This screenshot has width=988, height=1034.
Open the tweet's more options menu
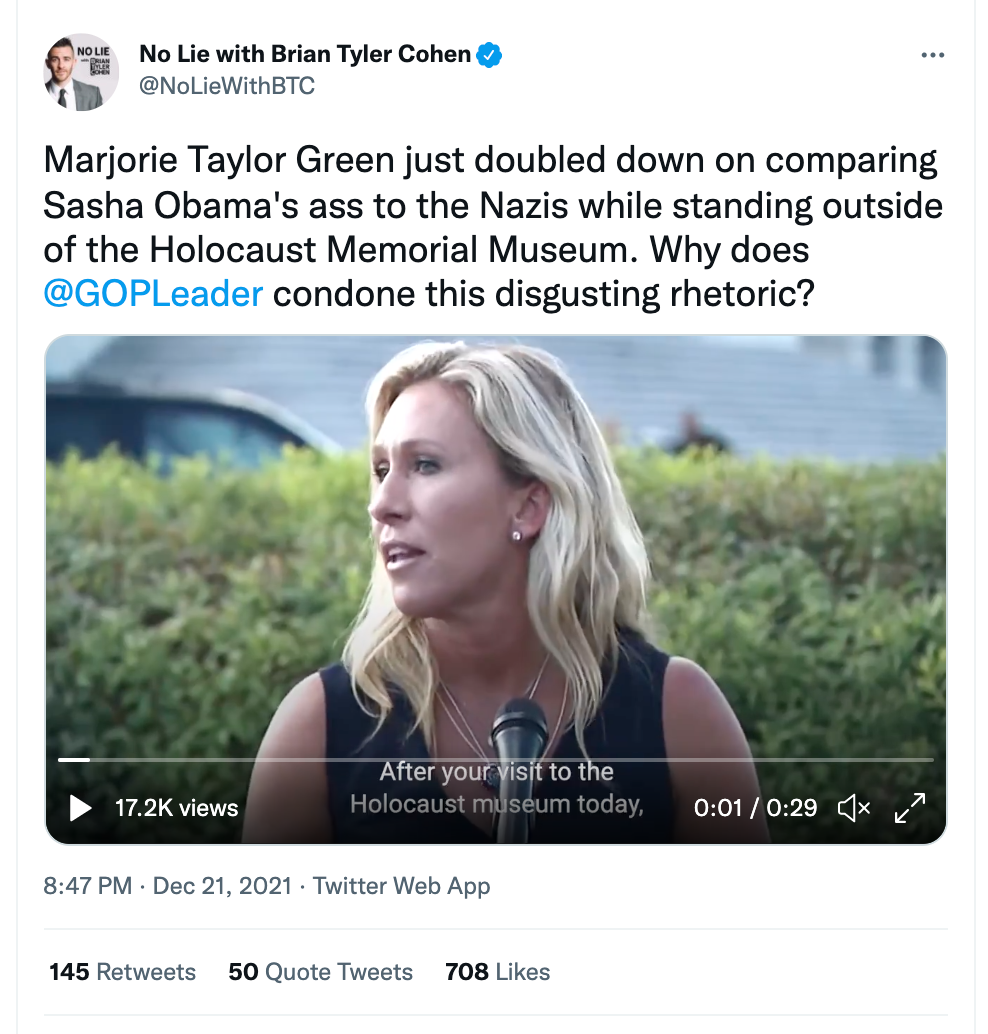pyautogui.click(x=932, y=55)
